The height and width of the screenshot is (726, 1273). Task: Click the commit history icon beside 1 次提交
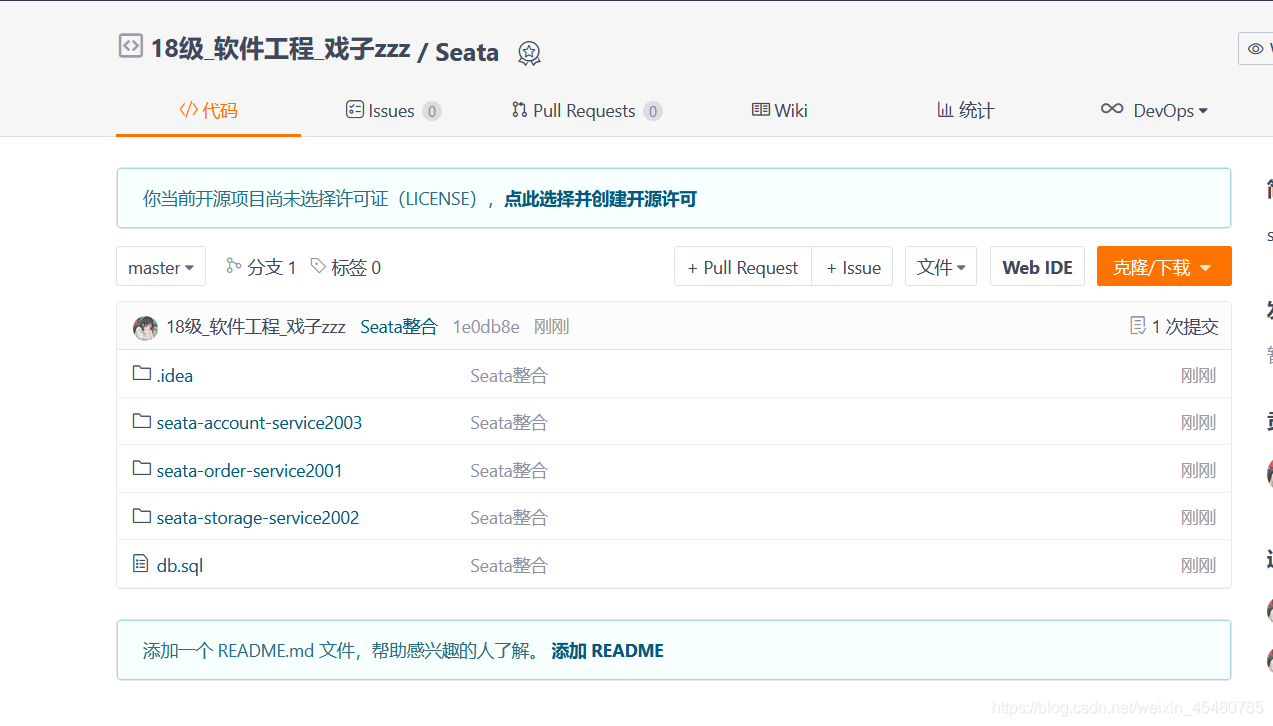[x=1138, y=325]
